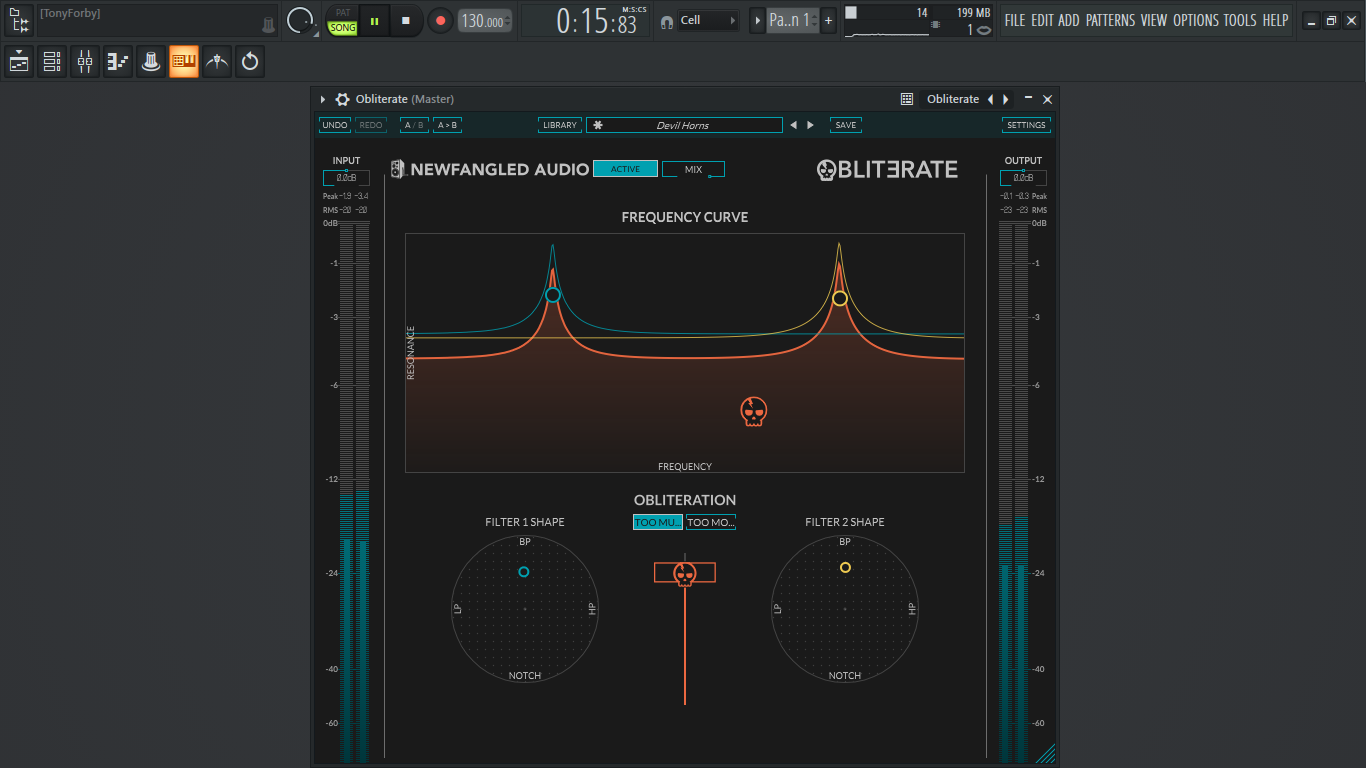1366x768 pixels.
Task: Switch to PAT pattern mode
Action: [343, 13]
